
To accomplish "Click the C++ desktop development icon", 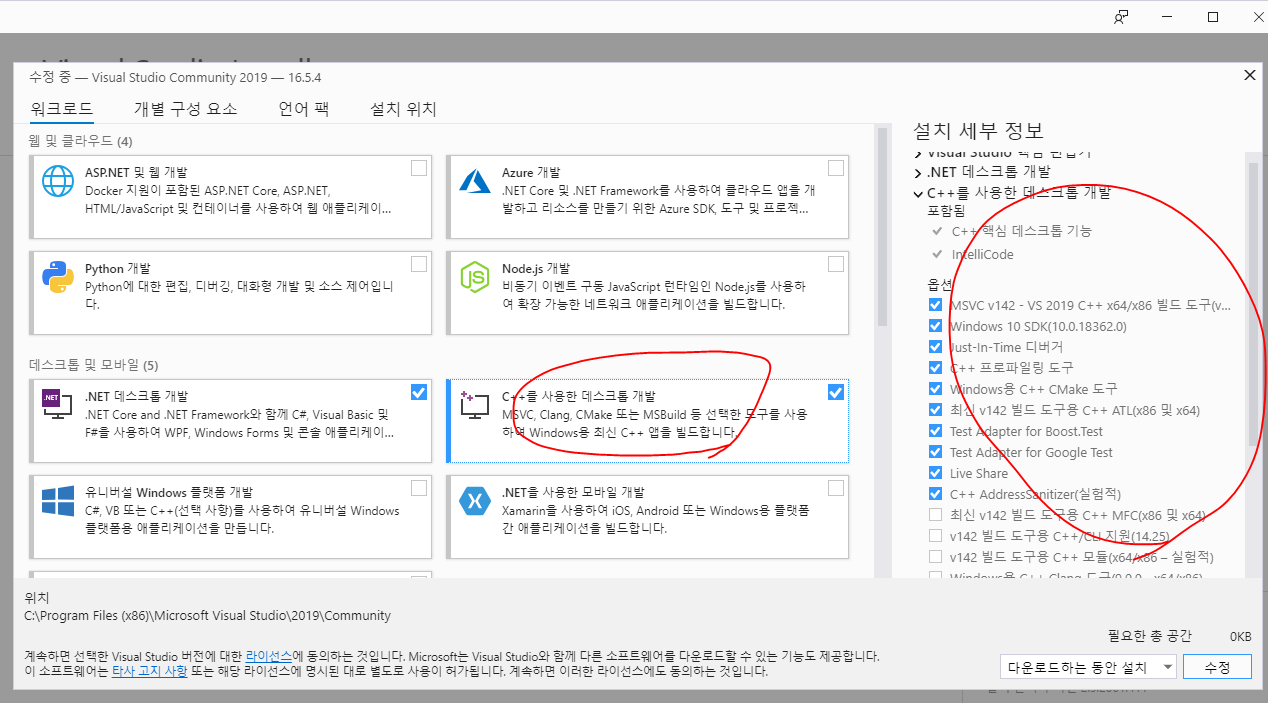I will (x=473, y=406).
